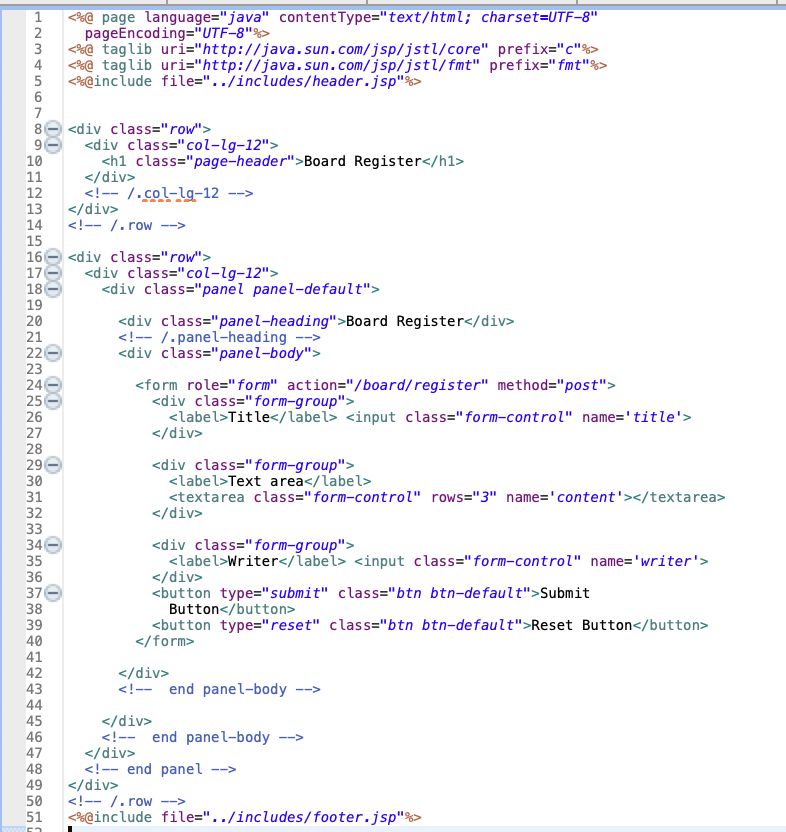Click "panel-heading" class value on line 20
786x832 pixels.
tap(274, 321)
